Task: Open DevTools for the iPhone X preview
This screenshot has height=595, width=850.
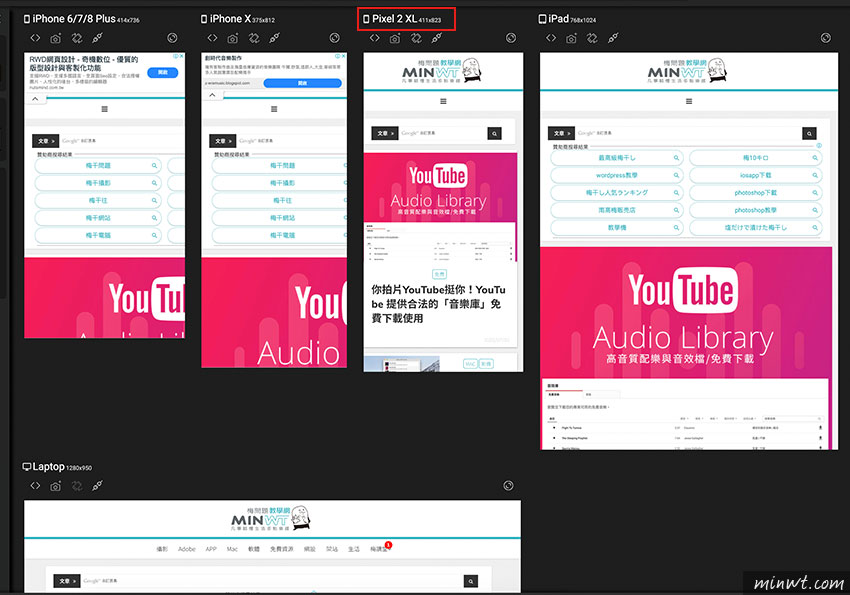Action: point(212,38)
